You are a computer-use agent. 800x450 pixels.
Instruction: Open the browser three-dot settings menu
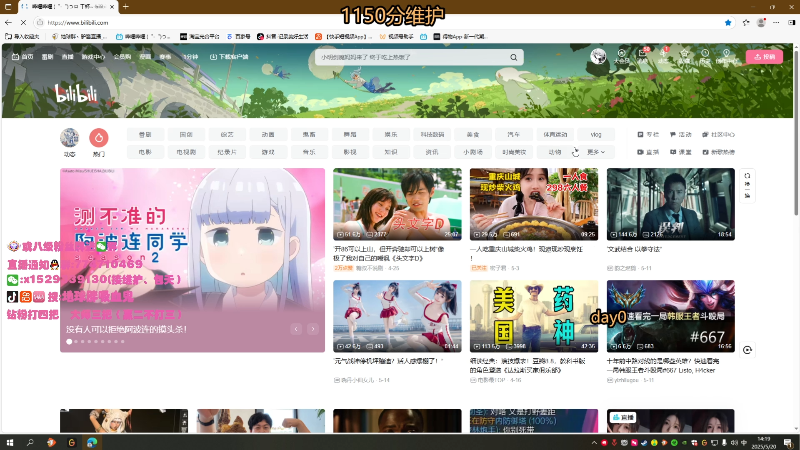click(776, 22)
